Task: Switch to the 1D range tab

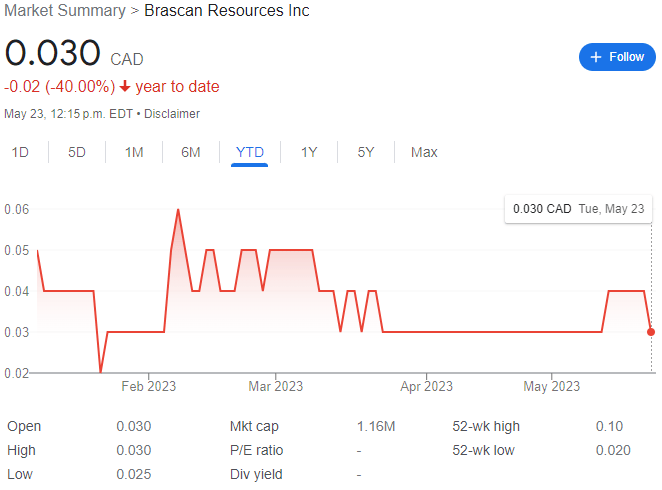Action: point(20,152)
